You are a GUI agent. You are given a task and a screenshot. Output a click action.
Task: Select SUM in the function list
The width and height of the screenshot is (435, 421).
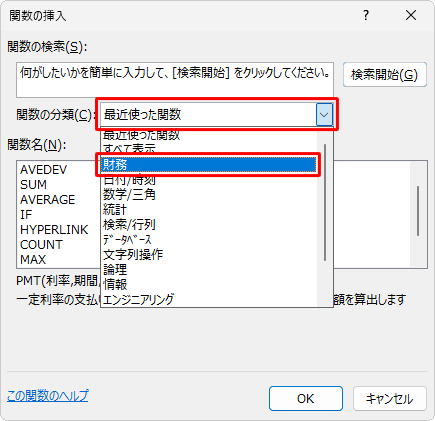[33, 185]
